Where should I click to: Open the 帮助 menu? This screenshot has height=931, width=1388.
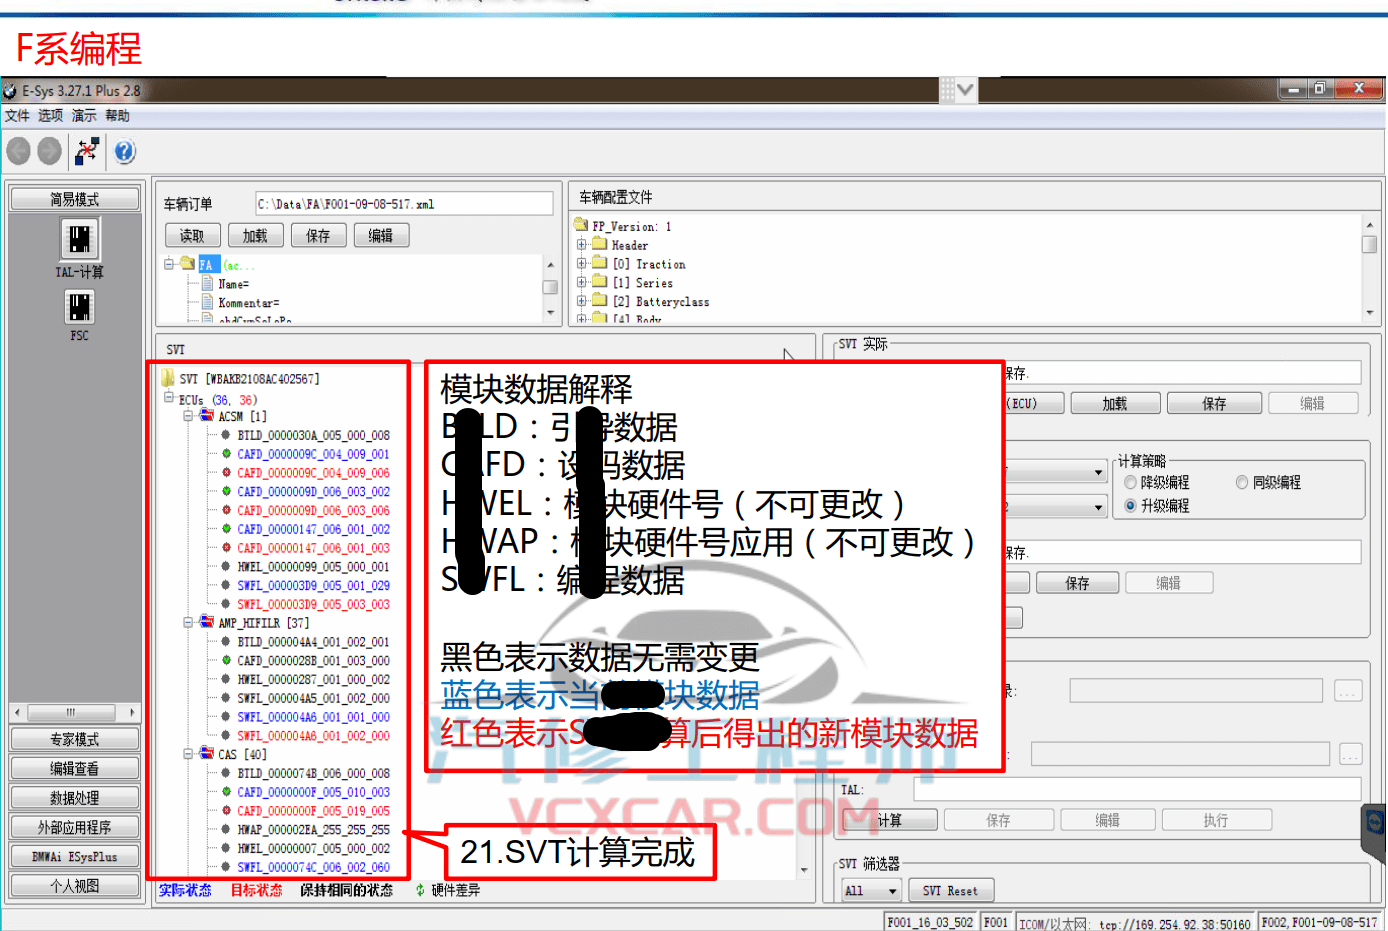click(117, 115)
